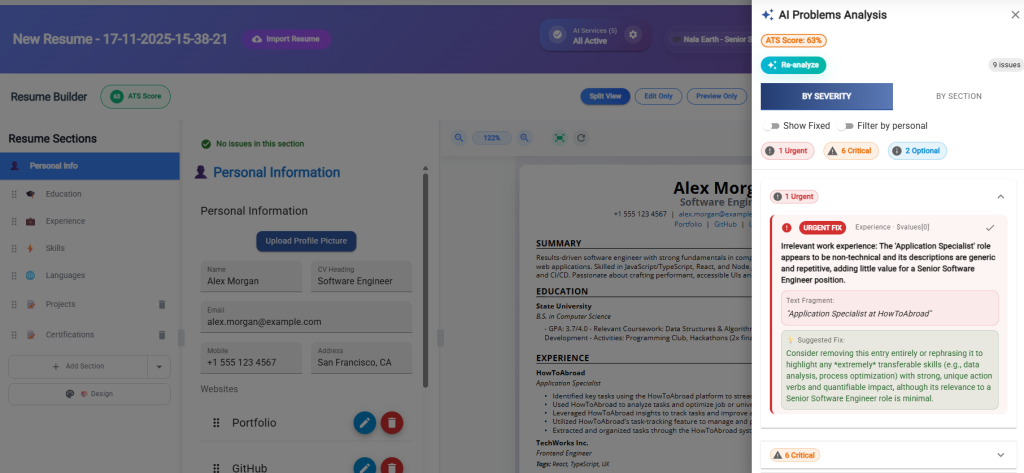Viewport: 1024px width, 473px height.
Task: Open the AI Services settings gear
Action: tap(632, 35)
